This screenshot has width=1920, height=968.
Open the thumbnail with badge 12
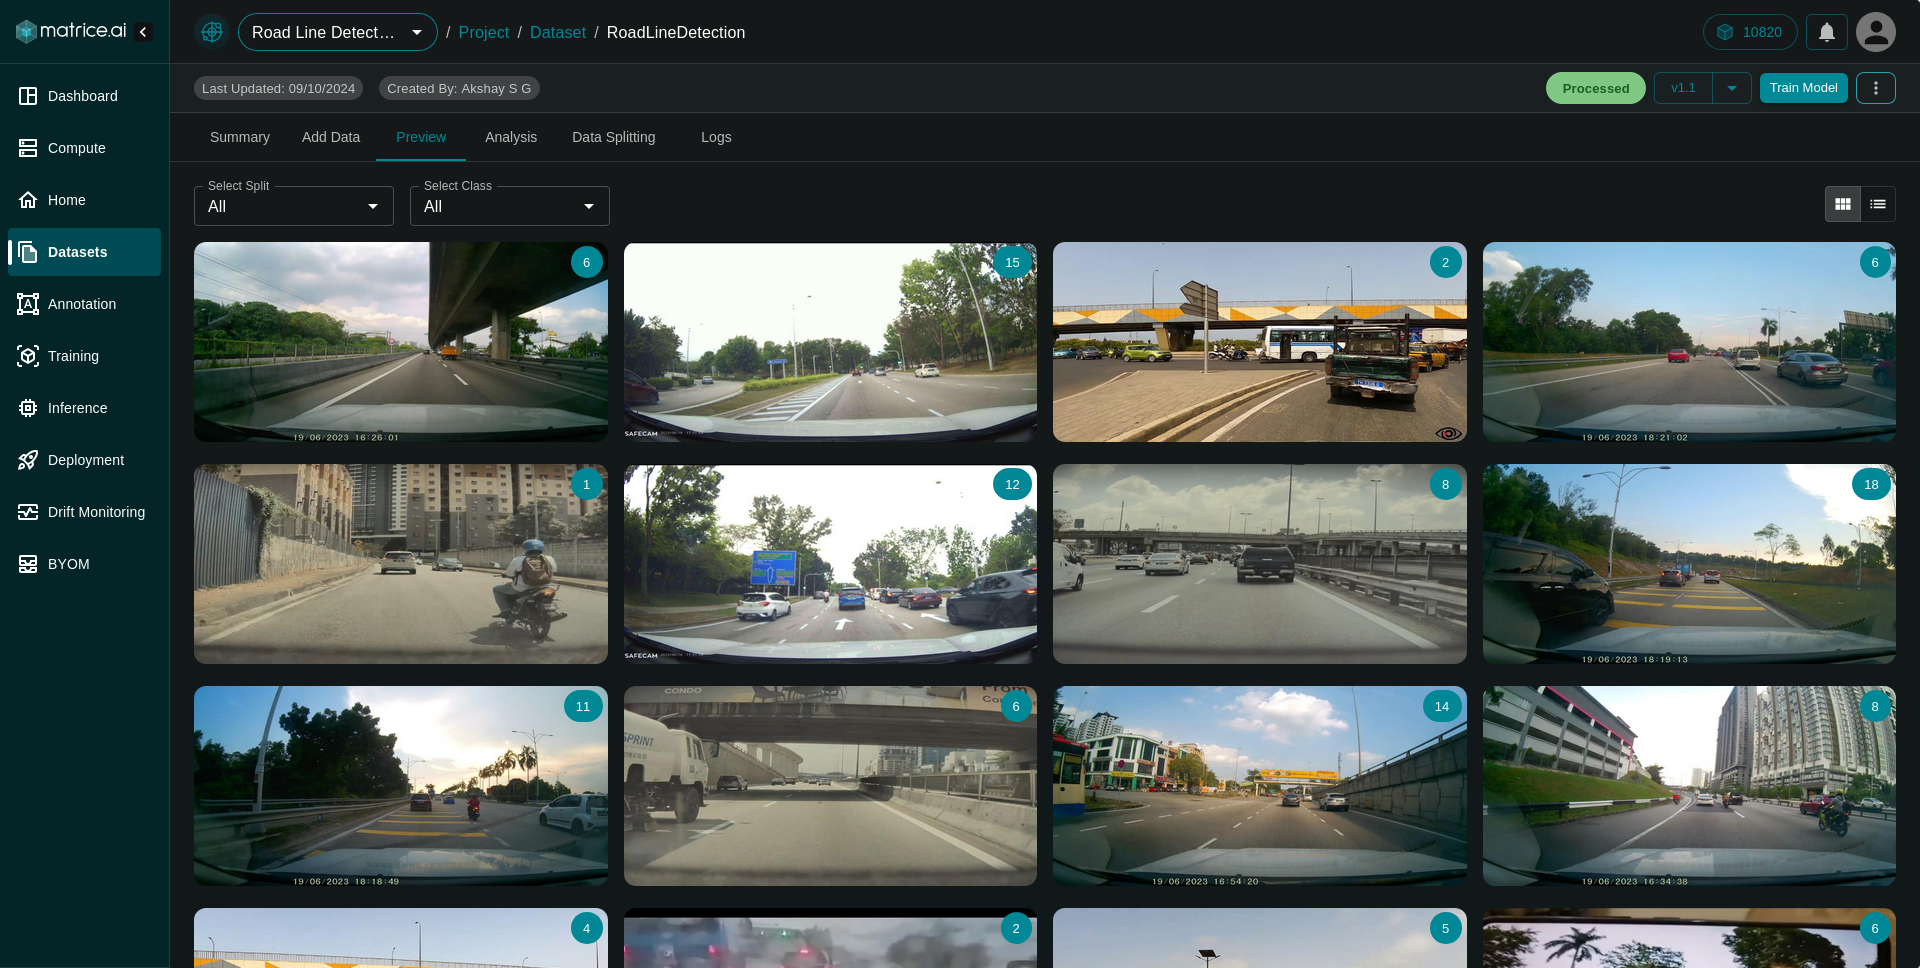[830, 564]
